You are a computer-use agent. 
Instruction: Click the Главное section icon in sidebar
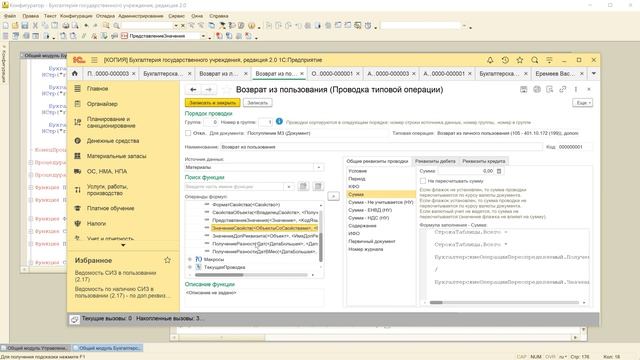[78, 89]
